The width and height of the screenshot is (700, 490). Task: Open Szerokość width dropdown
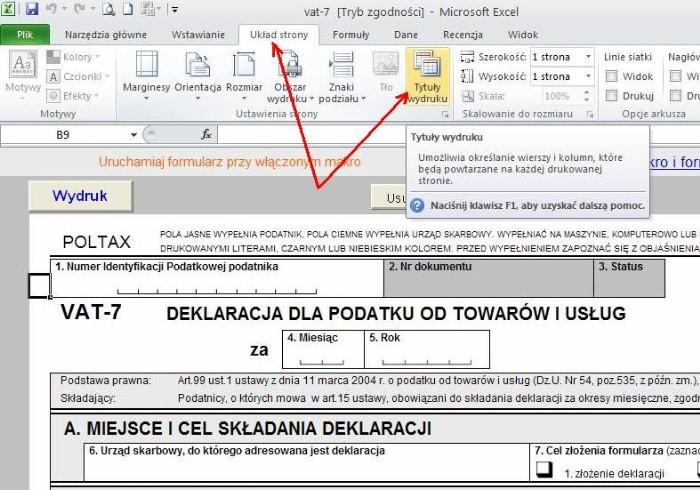coord(588,57)
